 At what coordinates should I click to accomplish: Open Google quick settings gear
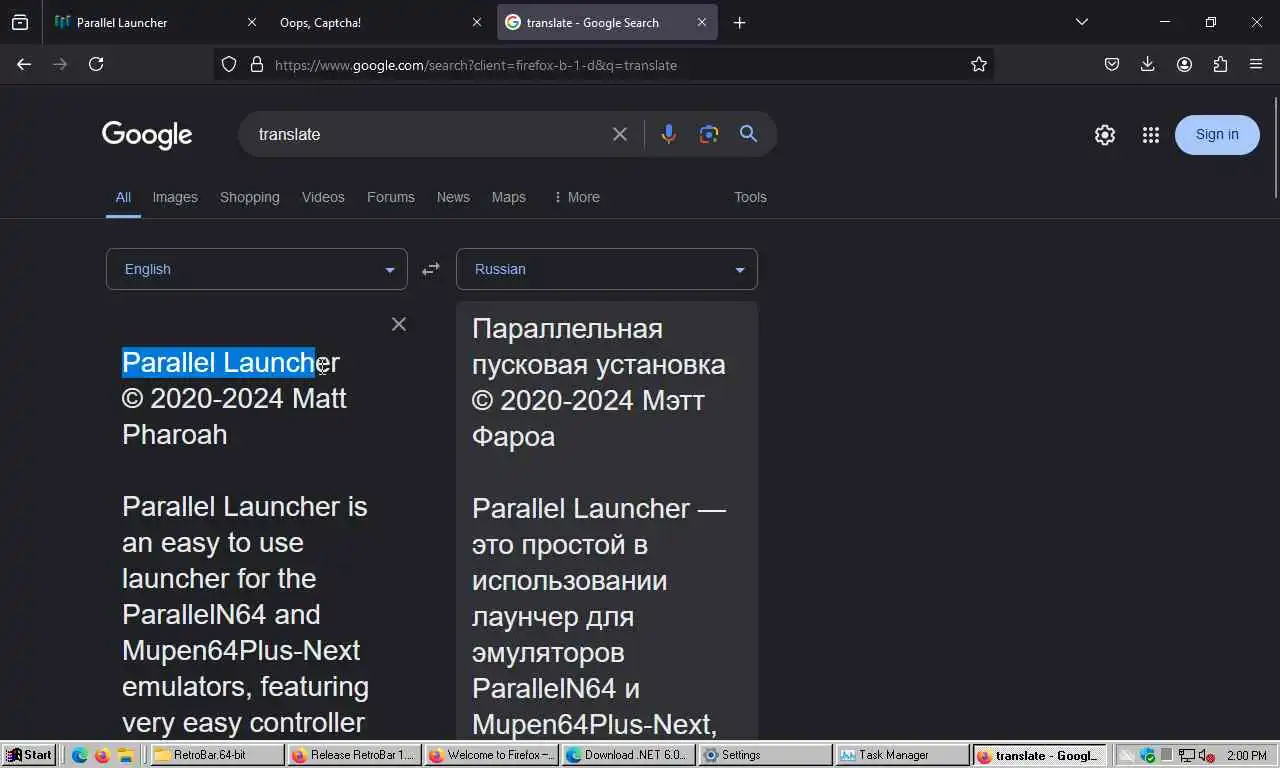[x=1105, y=135]
